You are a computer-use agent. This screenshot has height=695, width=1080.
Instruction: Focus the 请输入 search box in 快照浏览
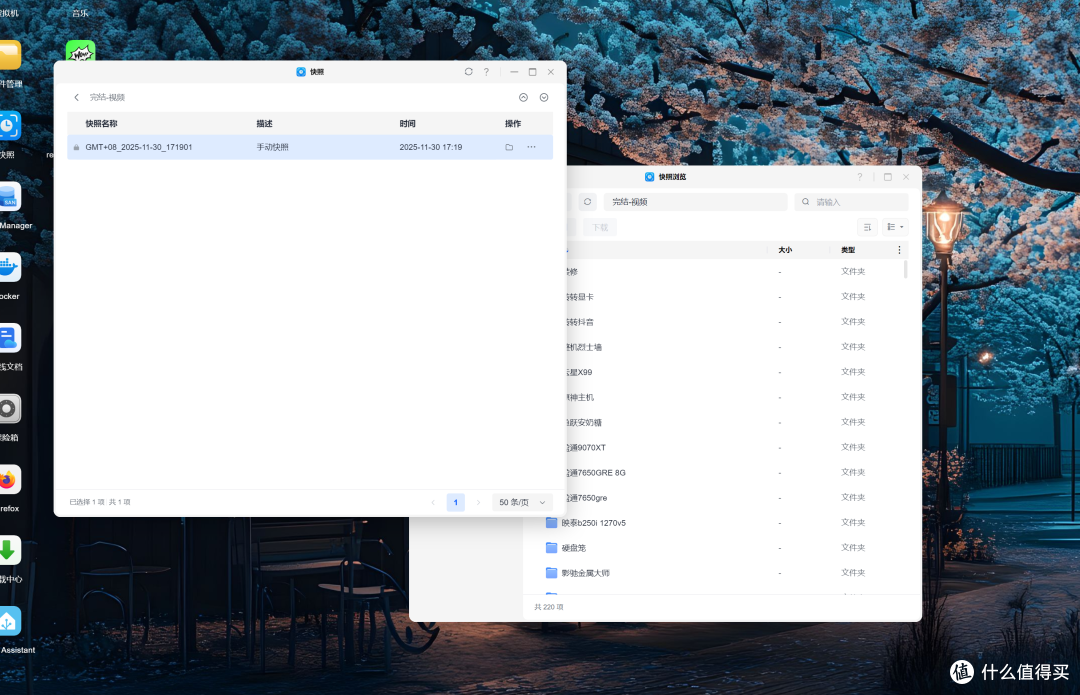pos(851,202)
